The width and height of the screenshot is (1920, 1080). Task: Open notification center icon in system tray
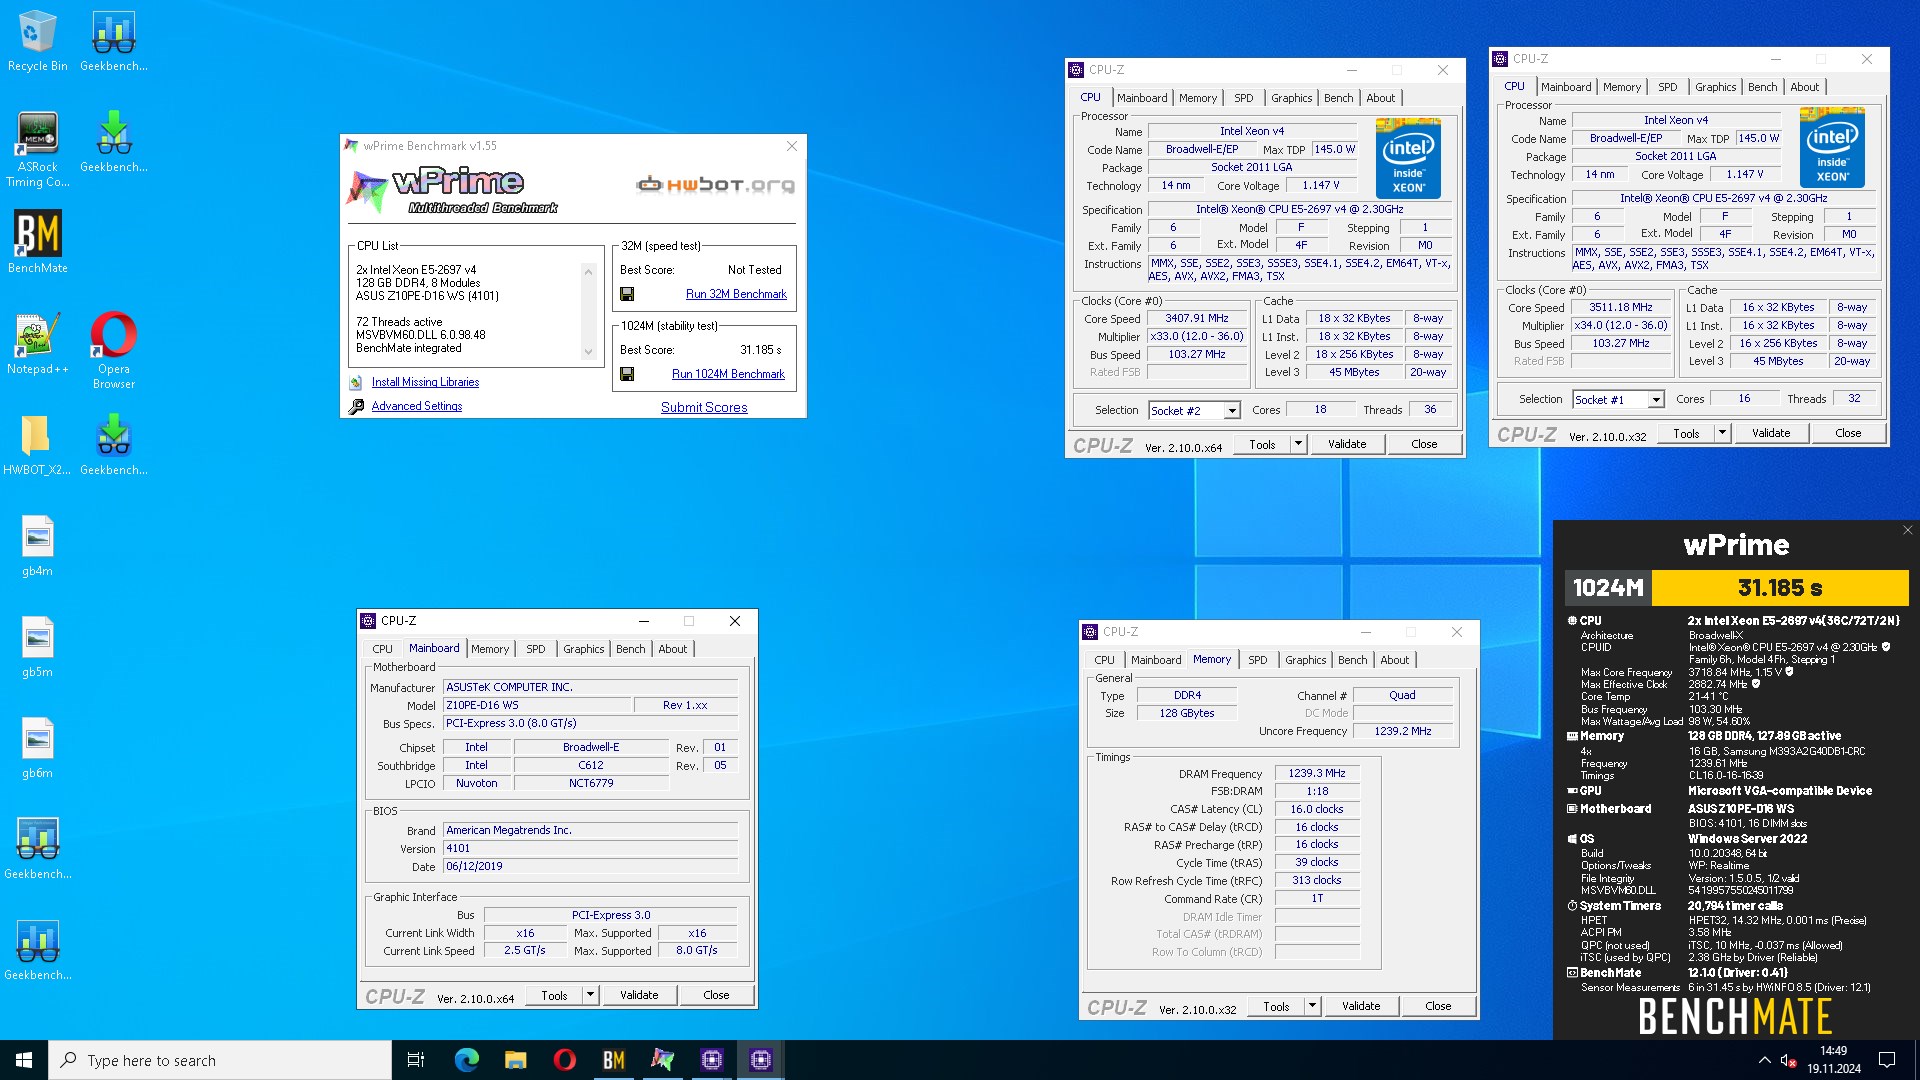coord(1887,1060)
